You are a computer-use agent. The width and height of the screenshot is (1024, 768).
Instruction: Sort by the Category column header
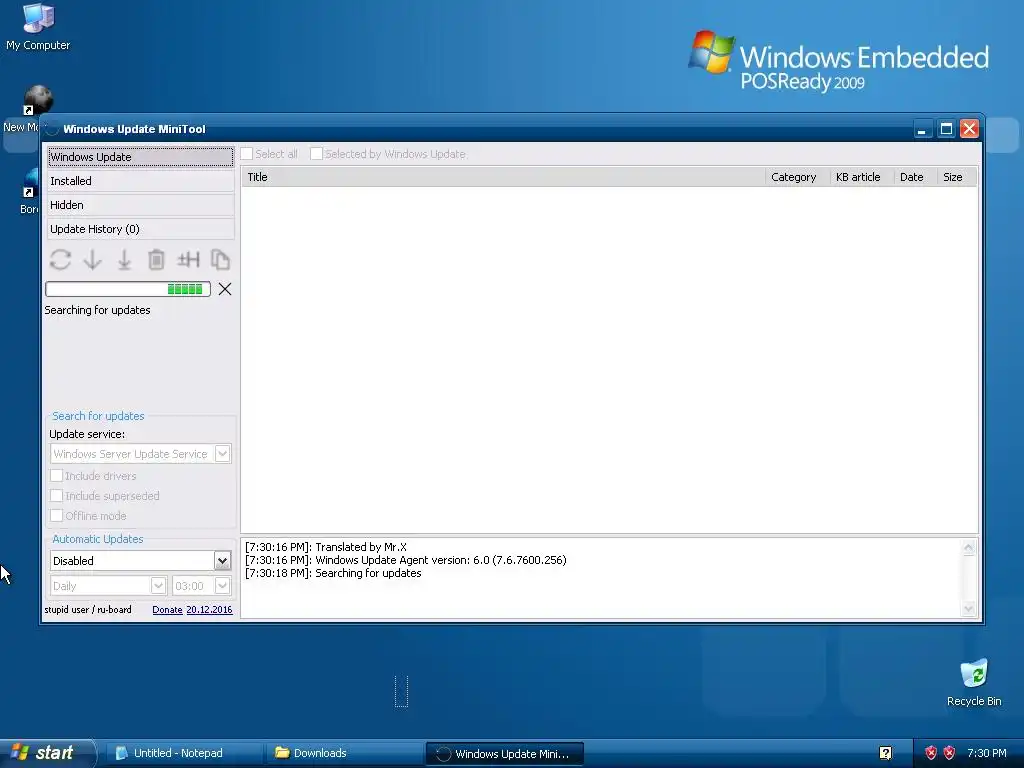point(797,177)
